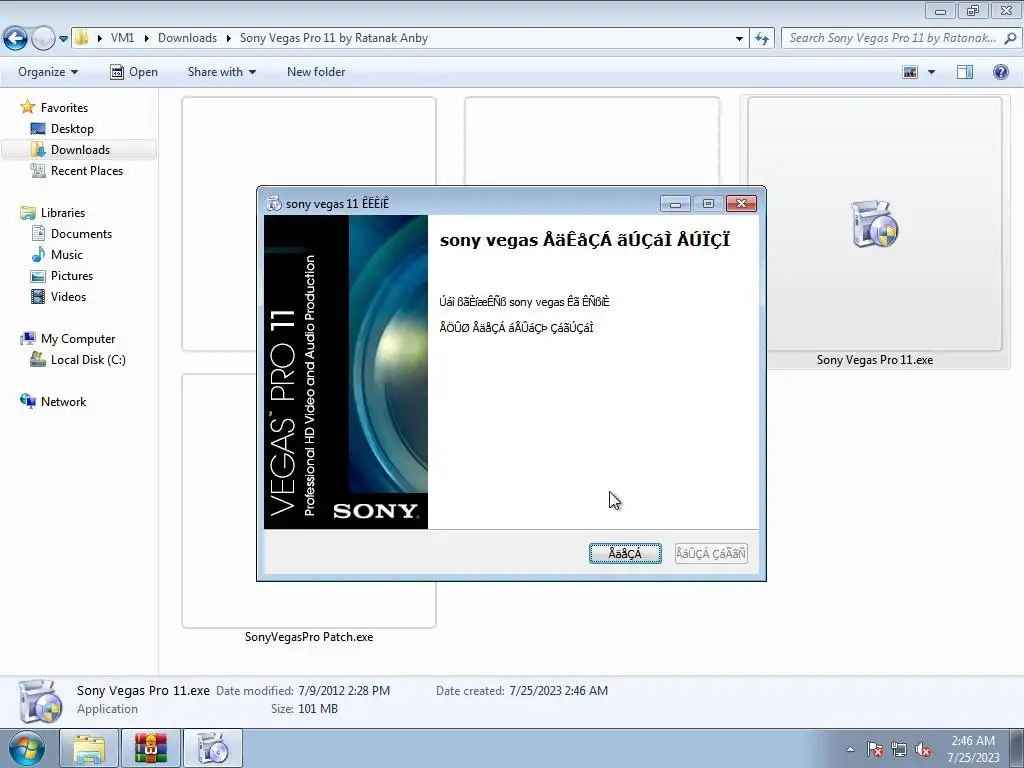
Task: Click New folder in the toolbar
Action: [316, 72]
